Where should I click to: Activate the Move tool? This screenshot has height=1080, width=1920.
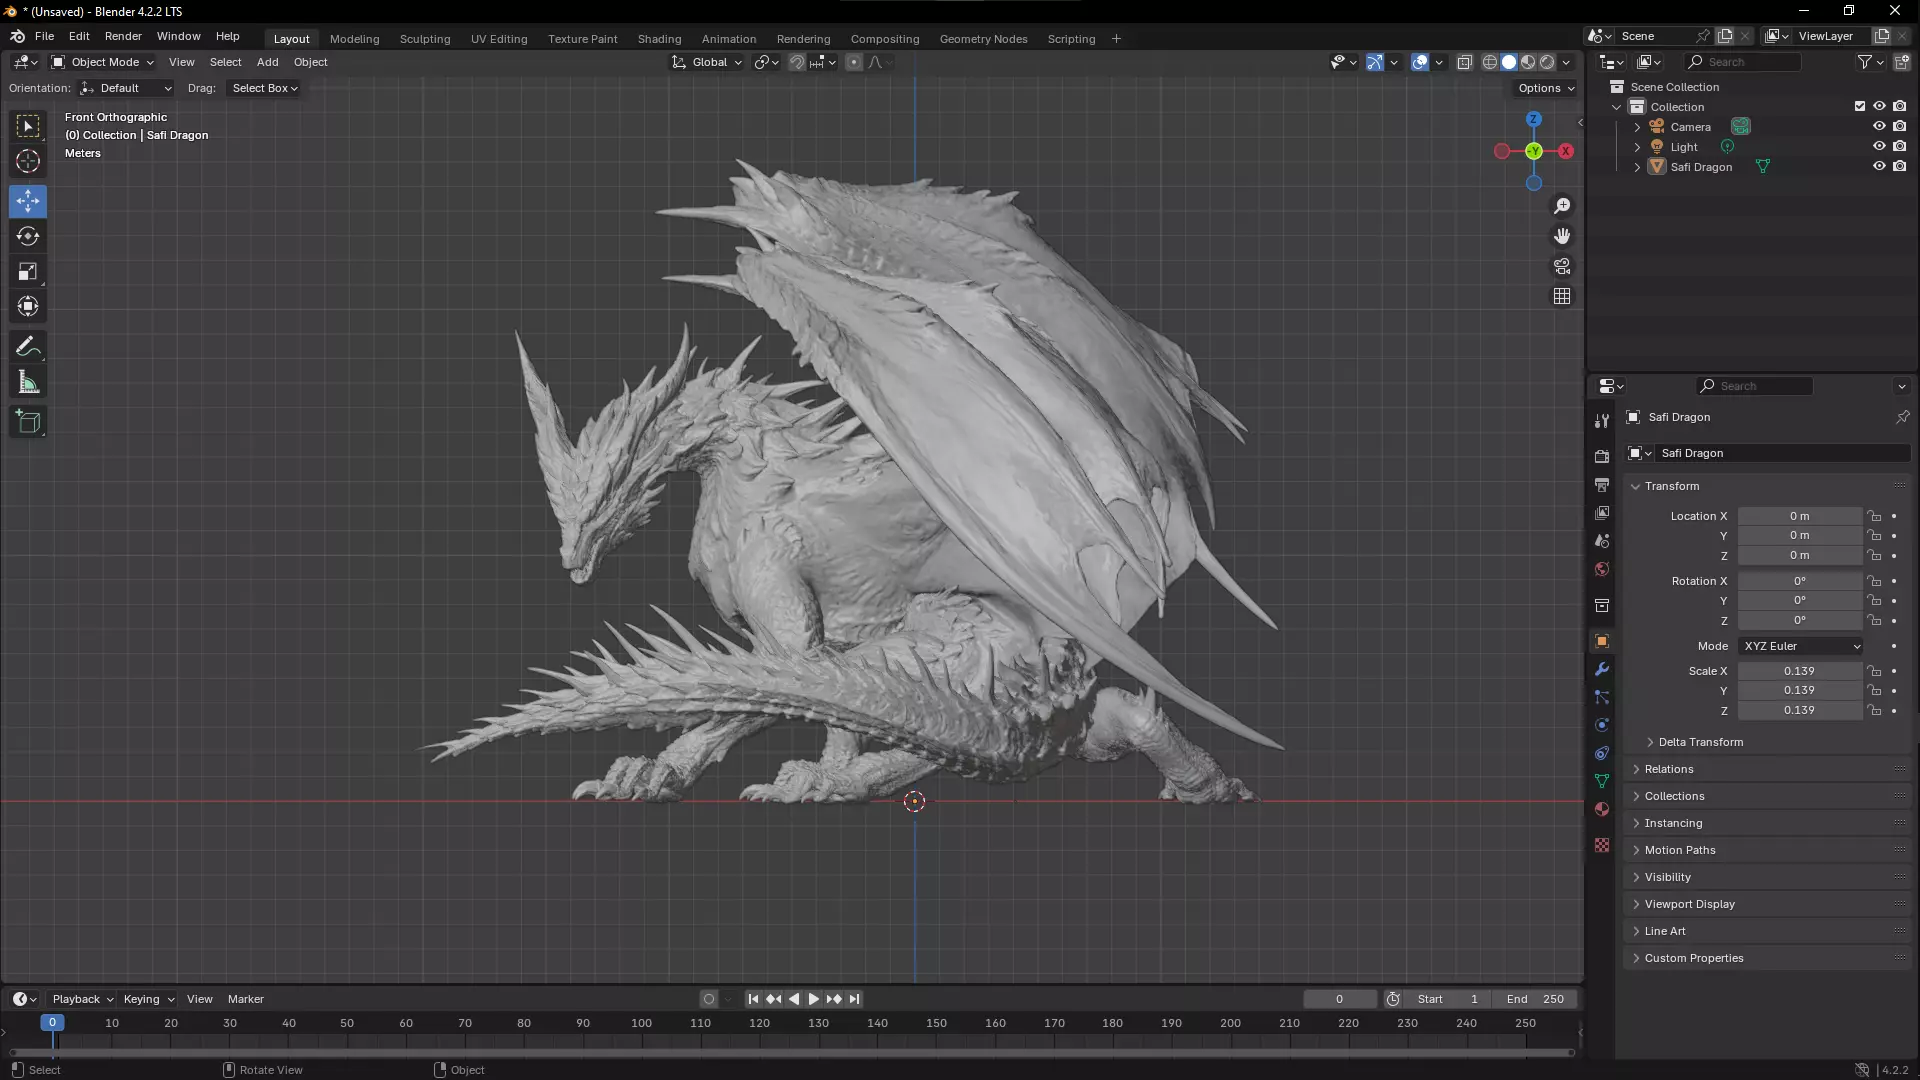tap(28, 201)
